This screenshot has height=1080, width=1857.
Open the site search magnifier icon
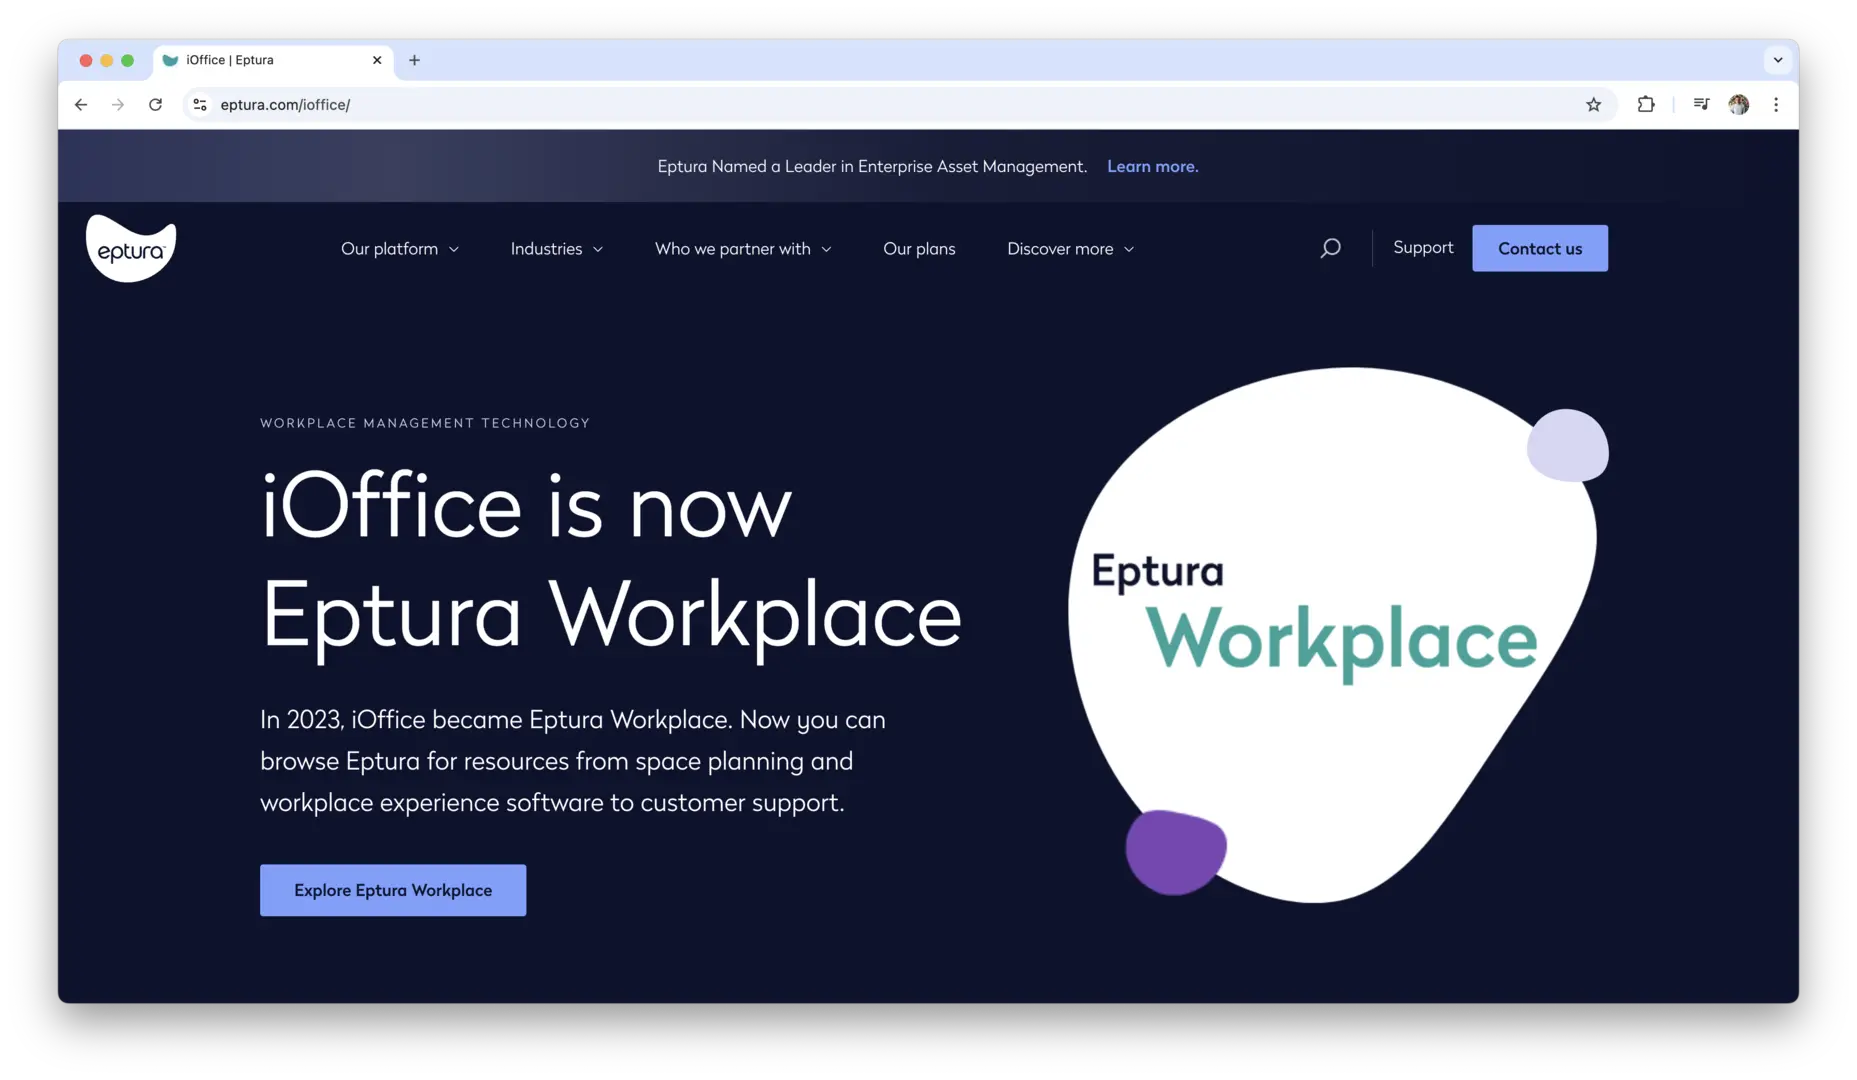tap(1330, 248)
